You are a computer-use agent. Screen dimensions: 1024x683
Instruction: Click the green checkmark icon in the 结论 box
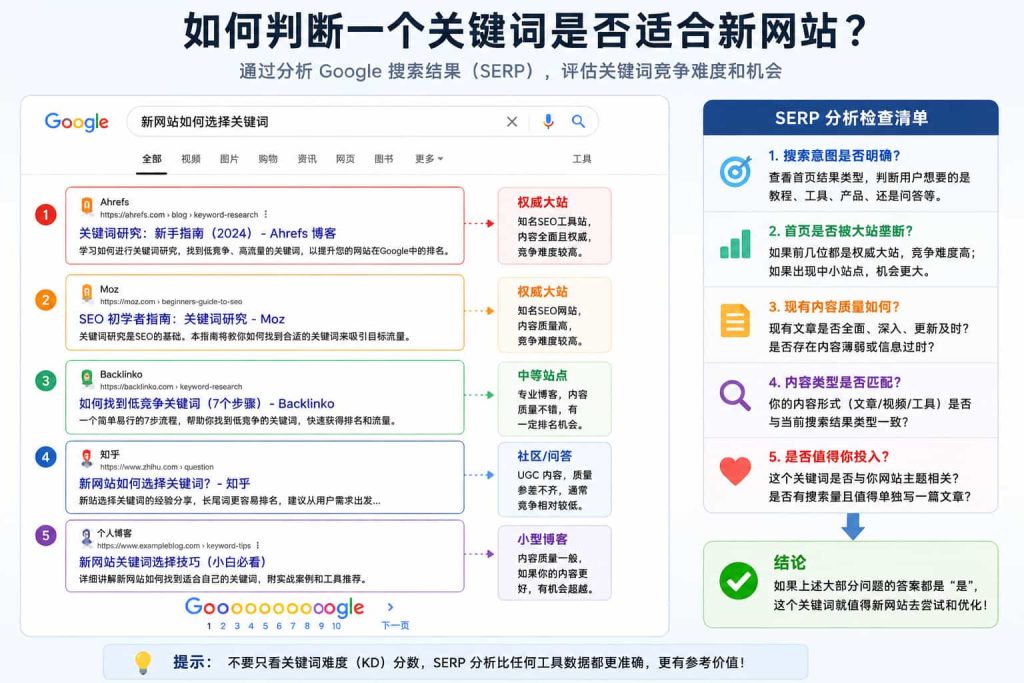[739, 580]
